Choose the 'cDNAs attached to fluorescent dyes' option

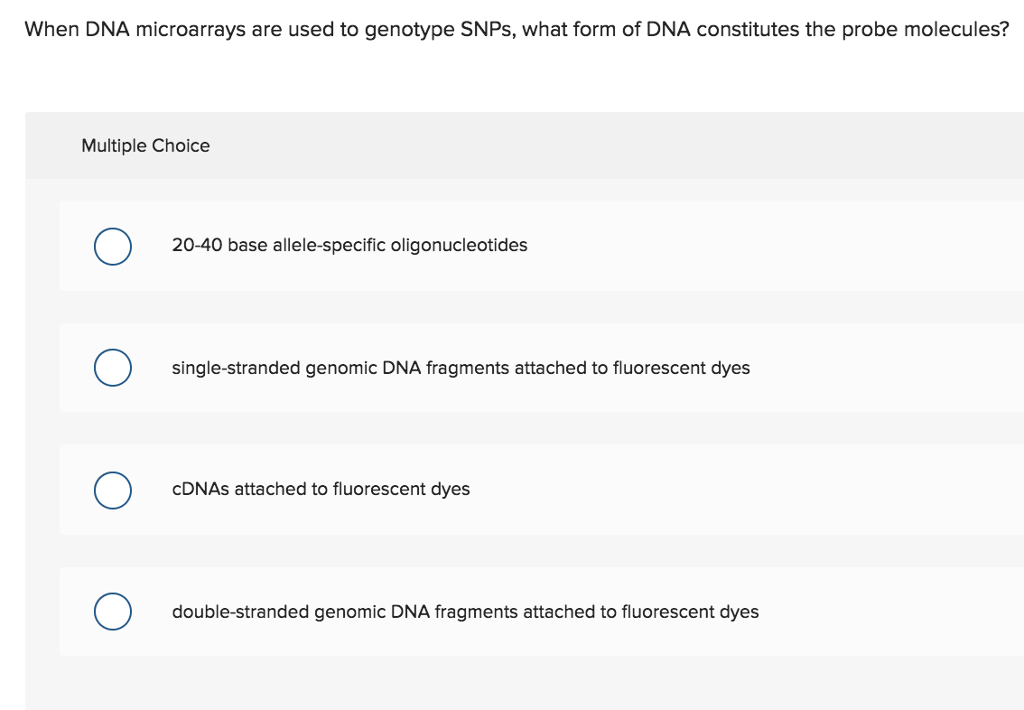coord(321,490)
